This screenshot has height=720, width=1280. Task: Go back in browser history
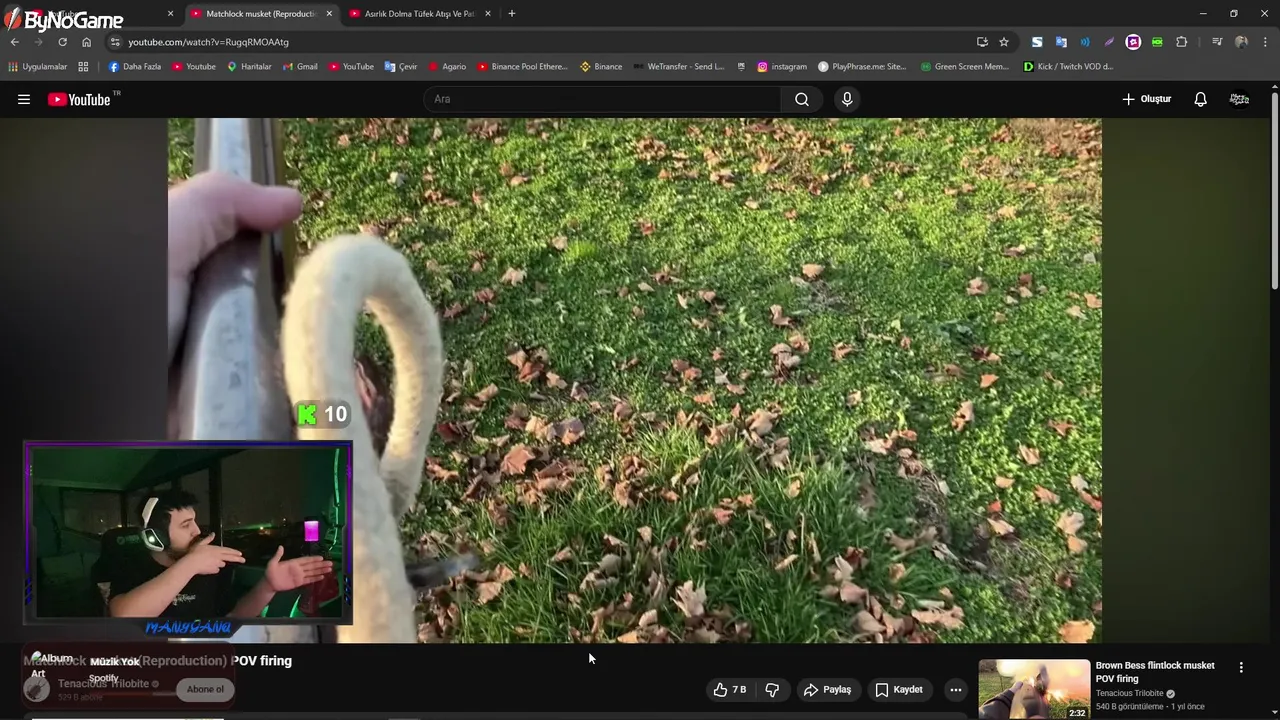(14, 42)
